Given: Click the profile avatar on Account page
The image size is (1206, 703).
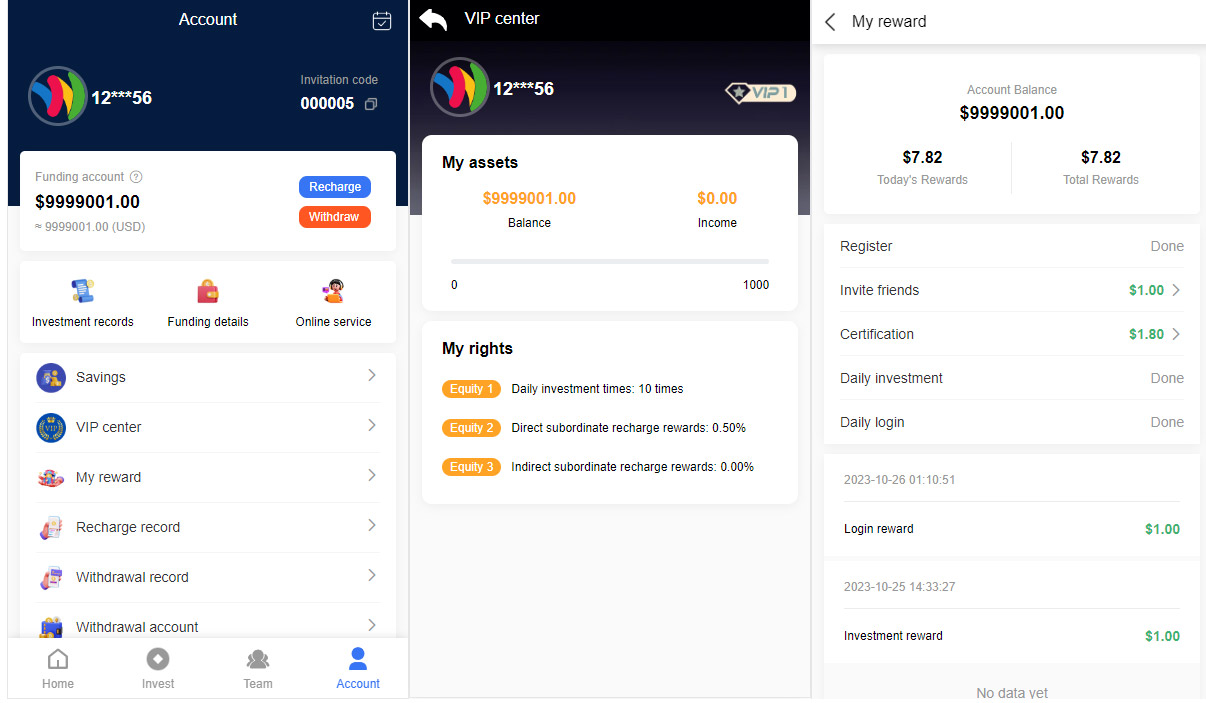Looking at the screenshot, I should 57,96.
